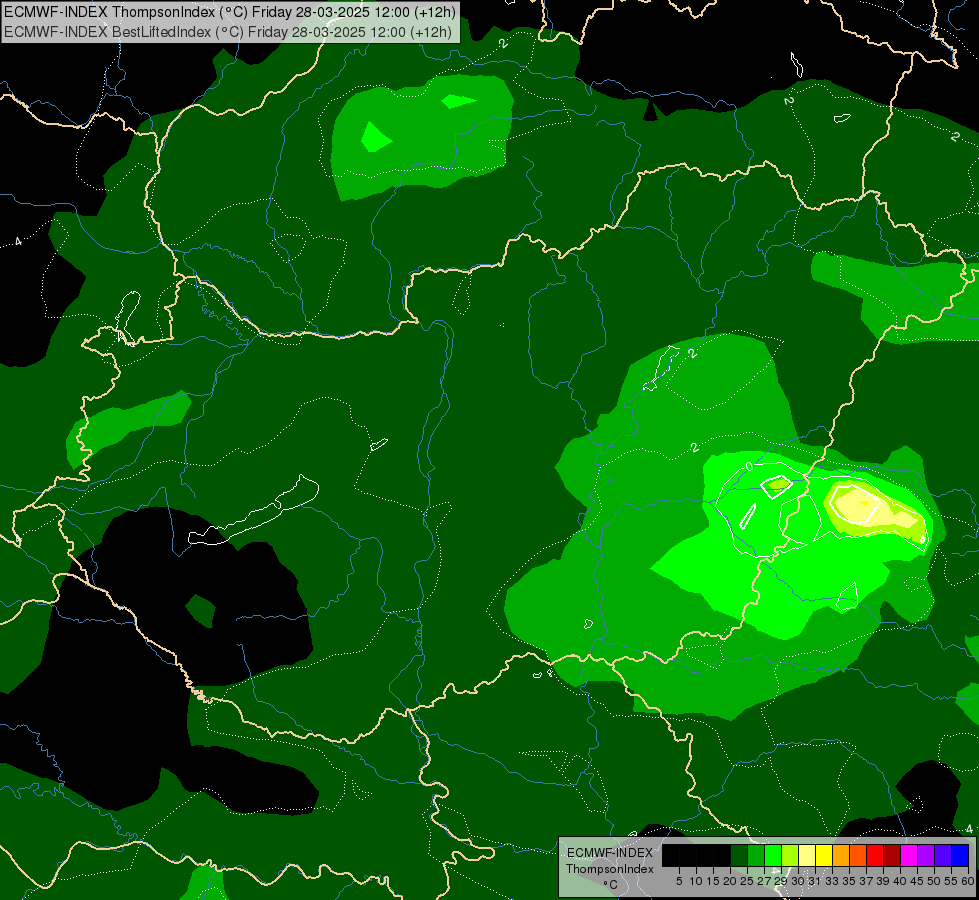Click the ThompsonIndex label in the legend
The image size is (979, 900).
point(610,869)
